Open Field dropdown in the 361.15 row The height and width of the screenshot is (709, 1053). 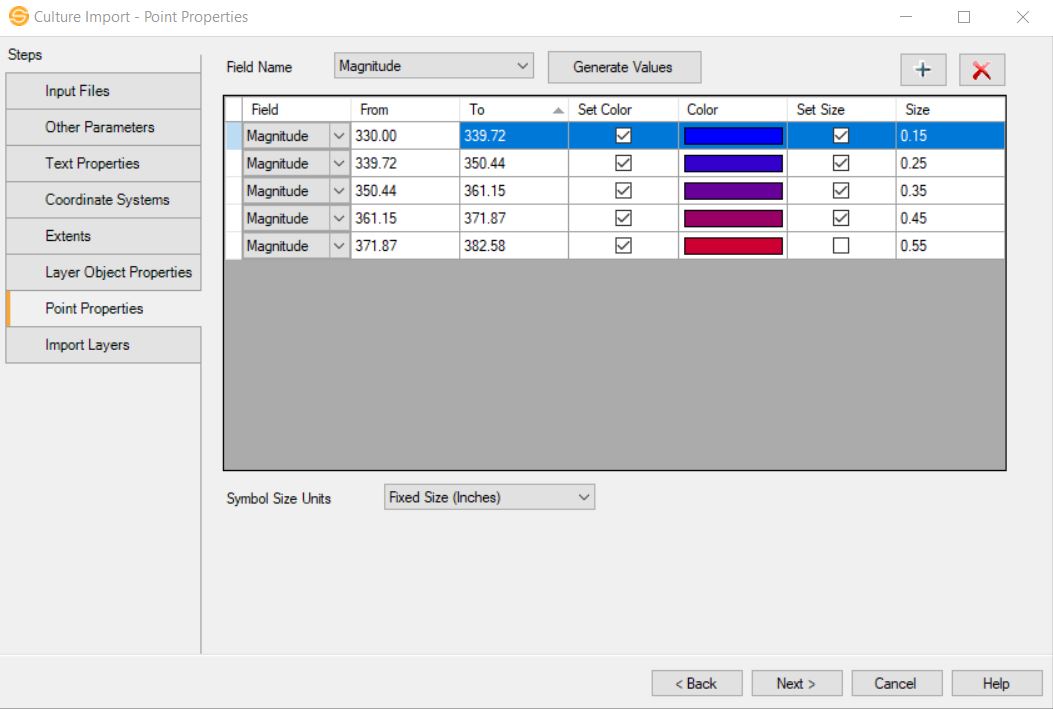[x=339, y=218]
